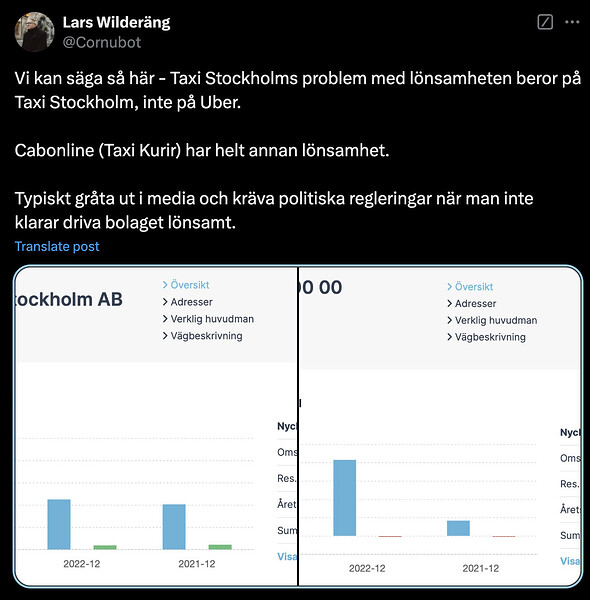The width and height of the screenshot is (590, 600).
Task: Open Adresser in right company panel
Action: tap(471, 303)
